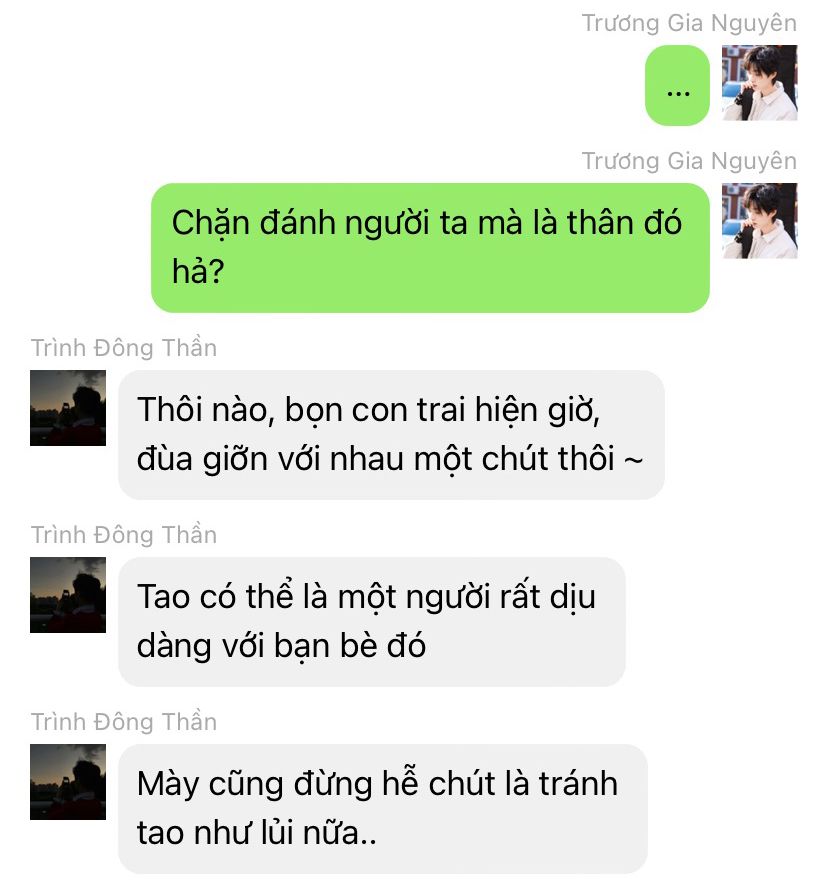Click the text 'đùa giỡn với nhau'
The image size is (828, 881).
pos(272,459)
